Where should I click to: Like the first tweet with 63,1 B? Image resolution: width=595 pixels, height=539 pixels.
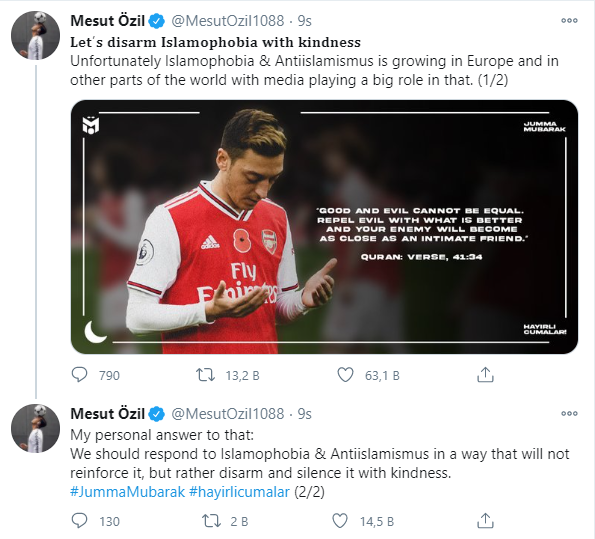tap(345, 375)
